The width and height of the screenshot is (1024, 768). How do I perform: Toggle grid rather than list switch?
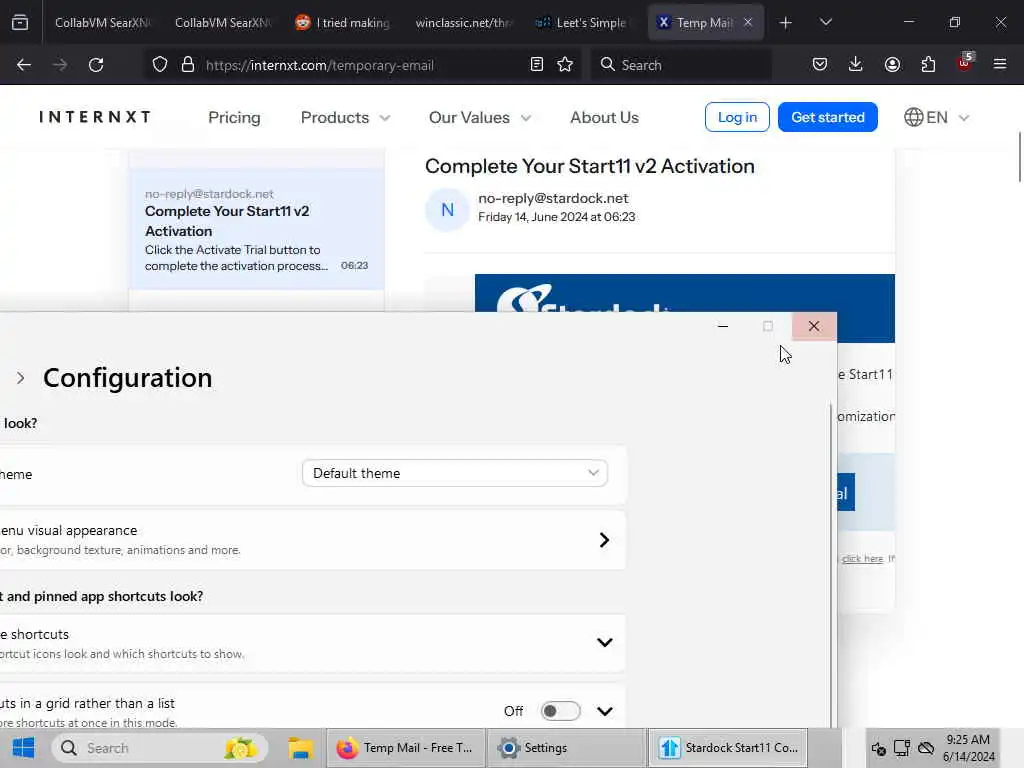point(560,711)
